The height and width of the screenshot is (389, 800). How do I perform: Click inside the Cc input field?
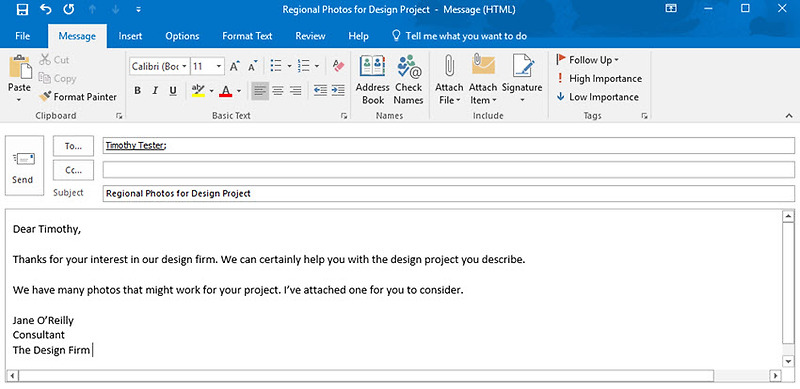[x=448, y=169]
